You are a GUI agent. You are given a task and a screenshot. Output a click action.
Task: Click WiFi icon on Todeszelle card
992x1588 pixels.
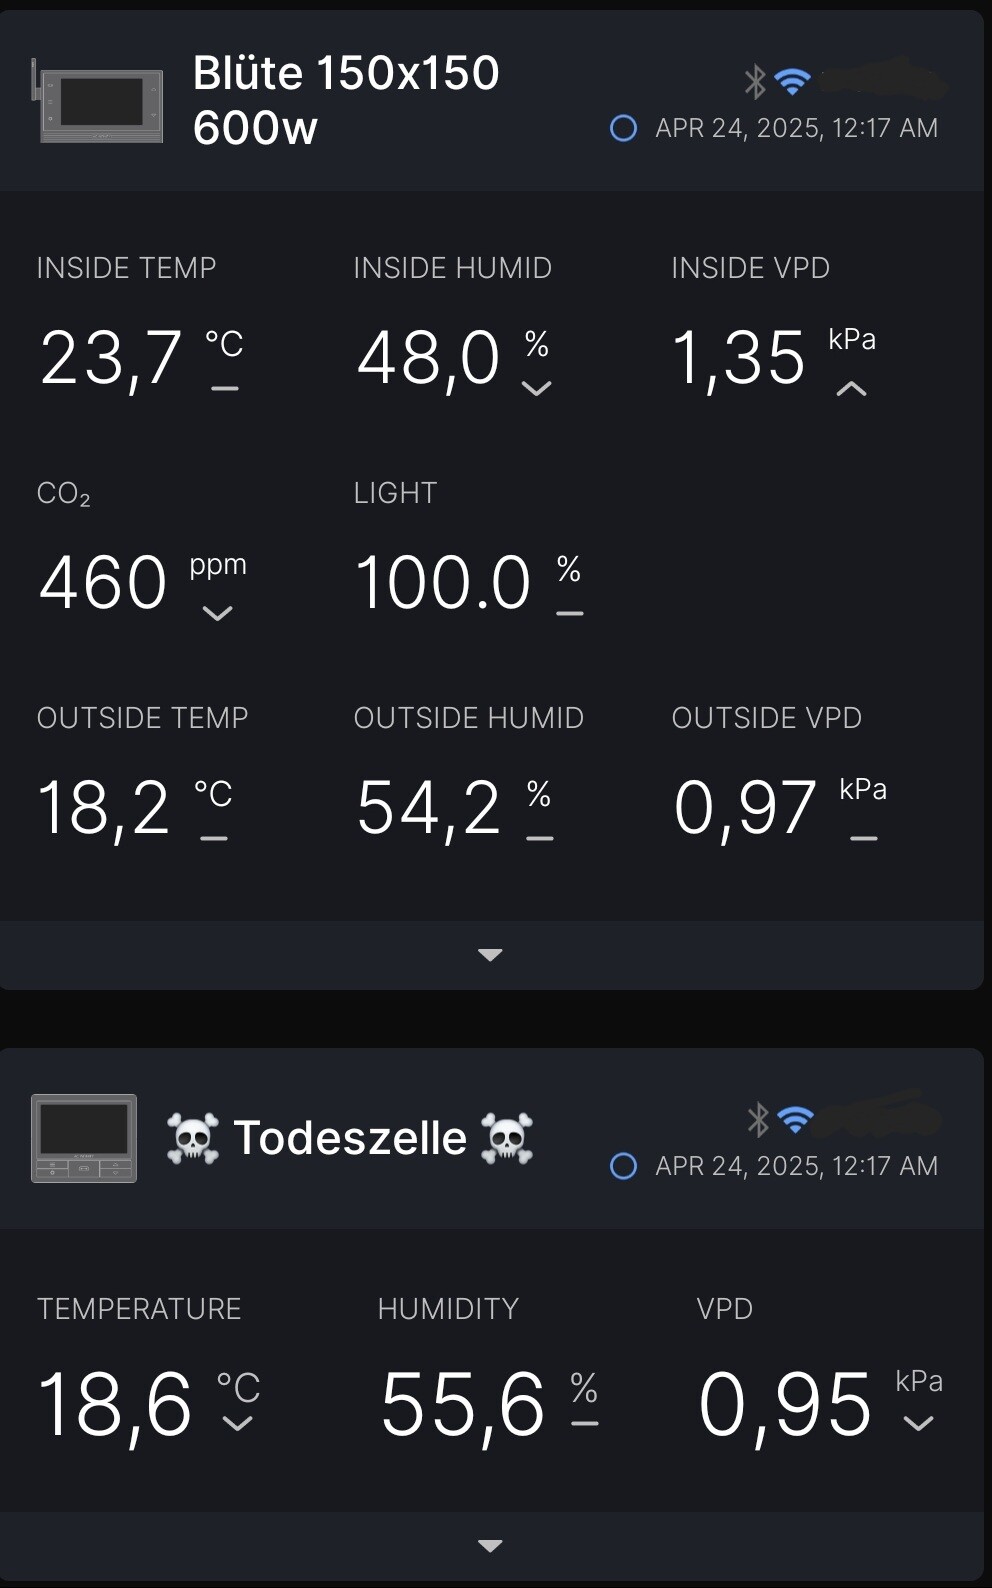pyautogui.click(x=795, y=1120)
